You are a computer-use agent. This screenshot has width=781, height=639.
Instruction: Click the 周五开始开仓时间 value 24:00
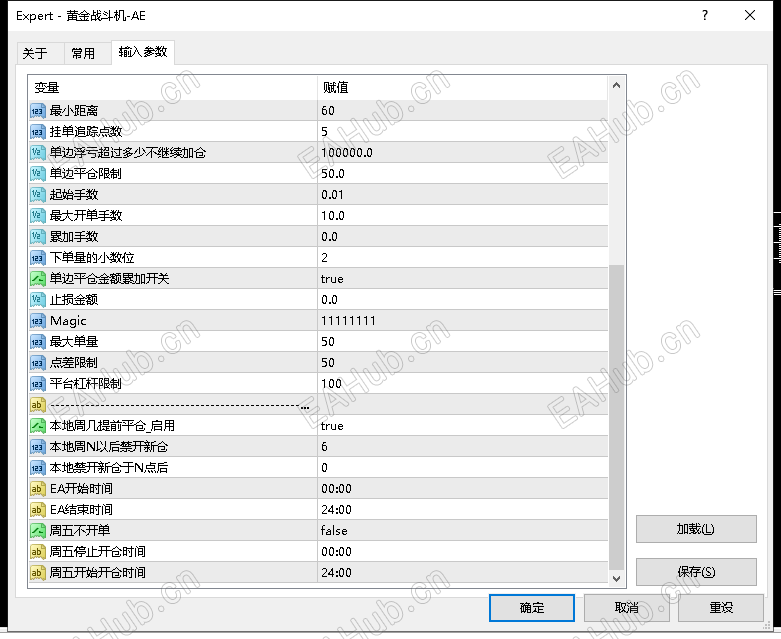336,573
